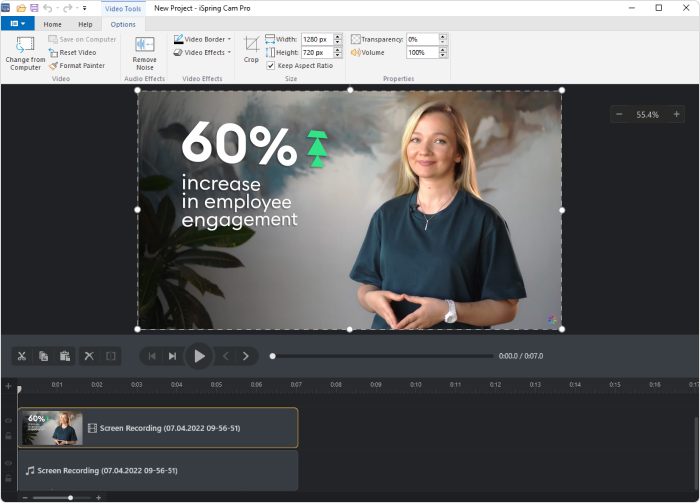Click the Width input field
700x503 pixels.
317,39
